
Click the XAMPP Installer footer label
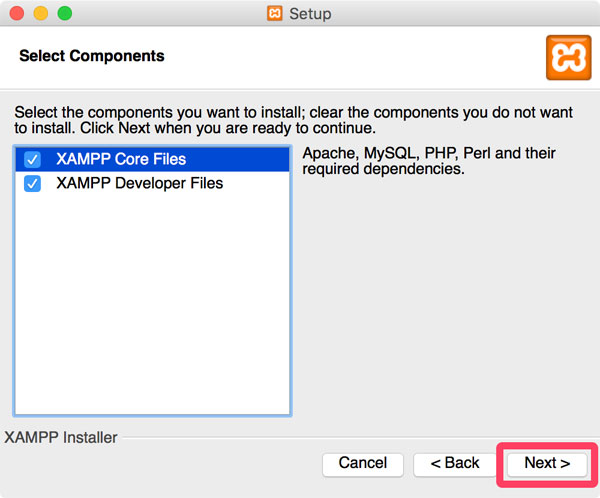click(60, 437)
